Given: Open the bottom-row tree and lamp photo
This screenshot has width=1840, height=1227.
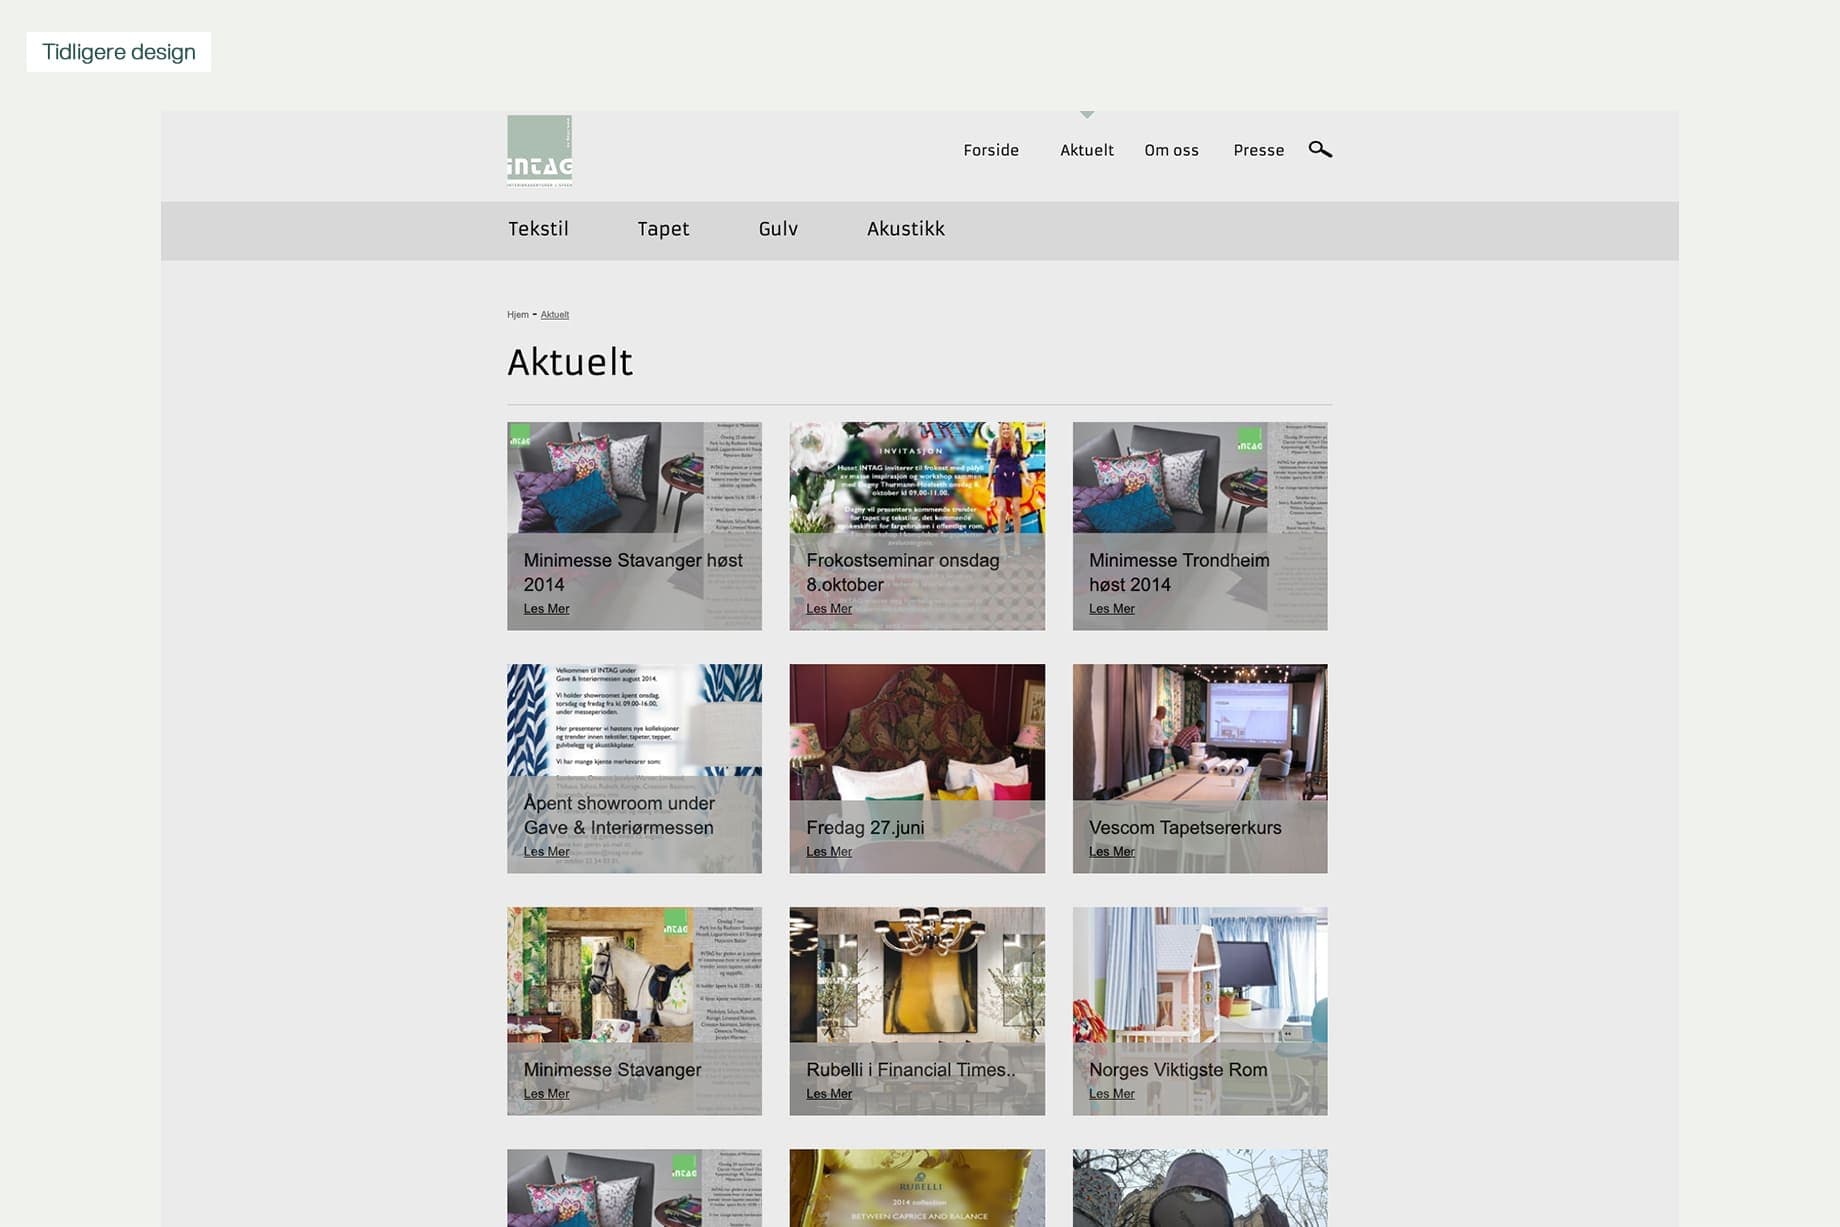Looking at the screenshot, I should (x=1200, y=1188).
